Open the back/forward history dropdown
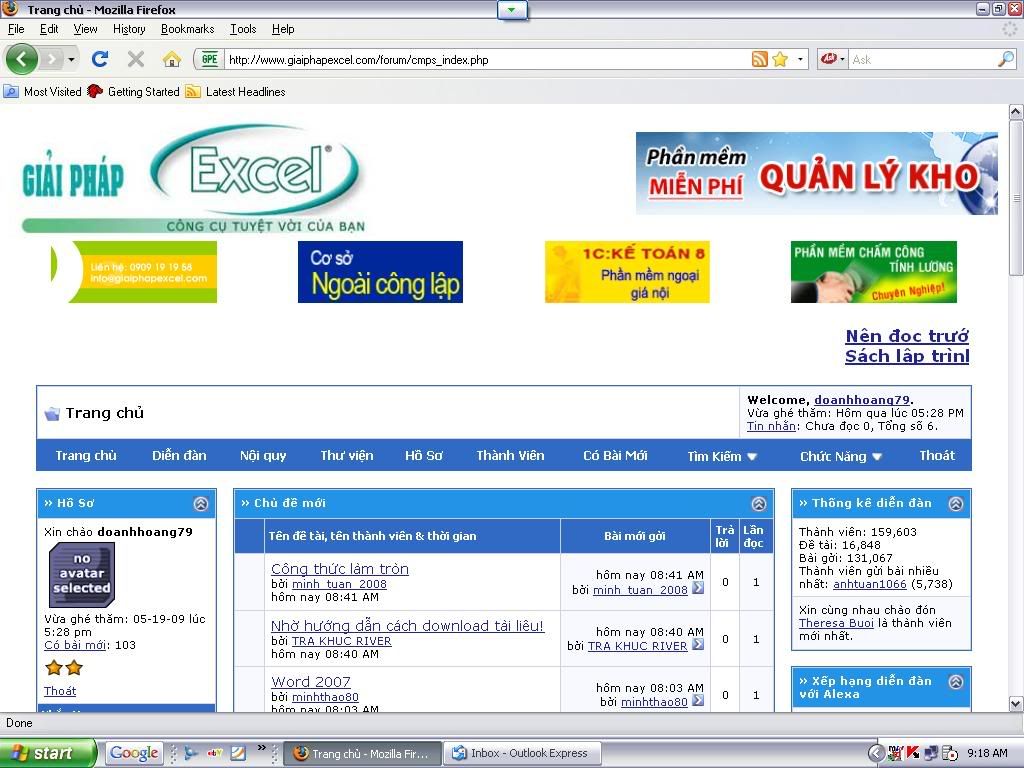 (71, 59)
